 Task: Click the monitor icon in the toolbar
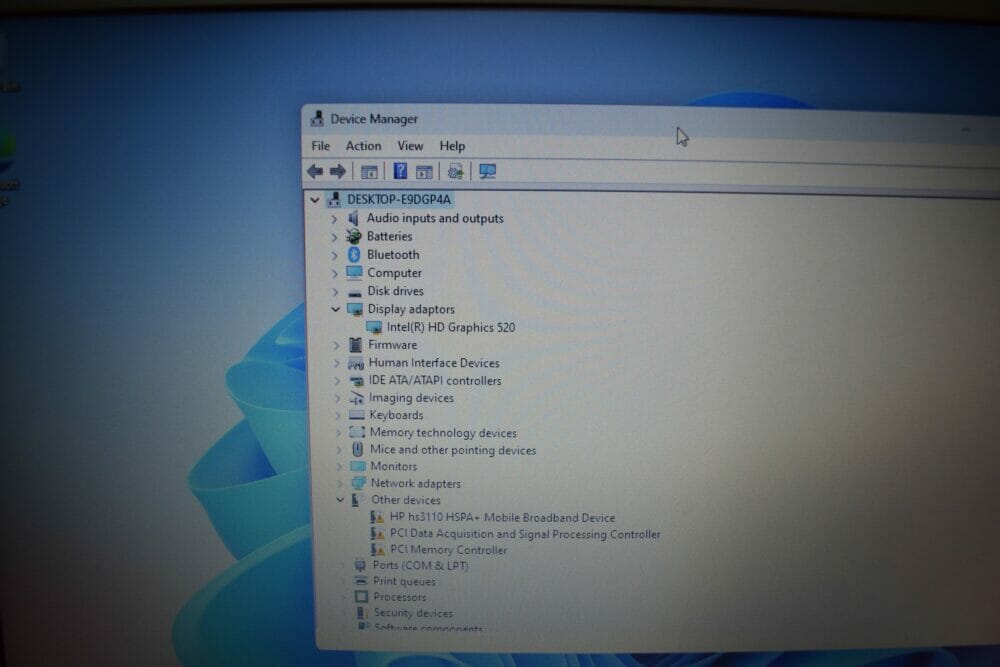[487, 171]
